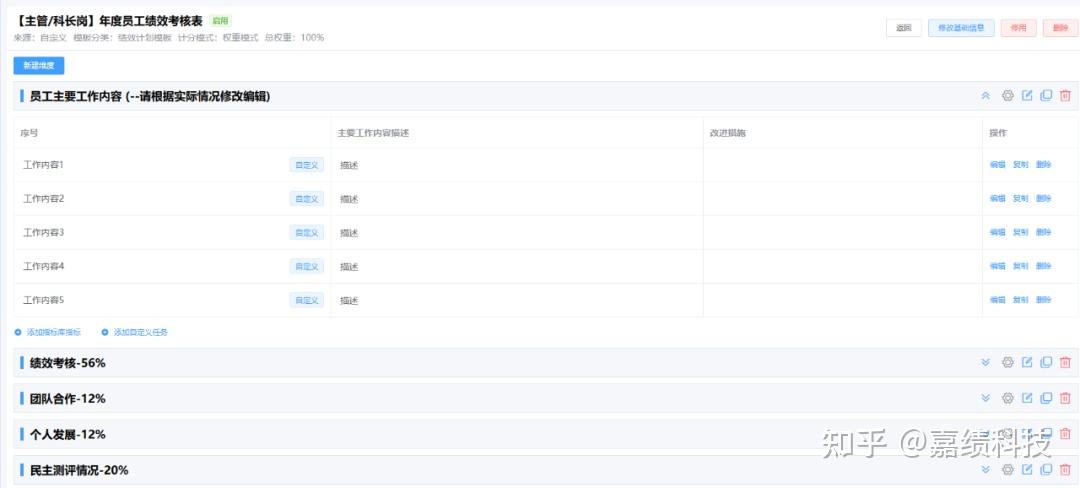Click 删除 in the 工作内容4 row
This screenshot has width=1080, height=488.
(1043, 266)
